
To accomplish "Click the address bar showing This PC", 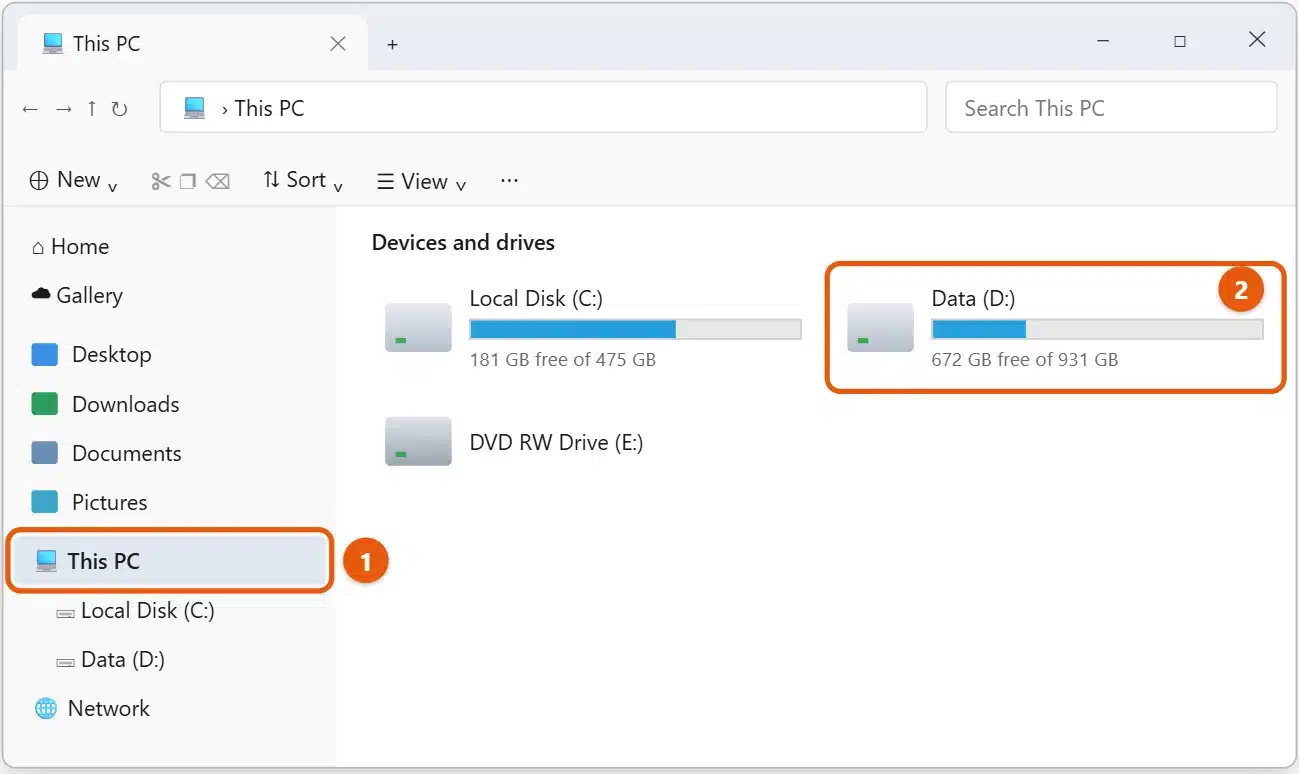I will point(543,107).
